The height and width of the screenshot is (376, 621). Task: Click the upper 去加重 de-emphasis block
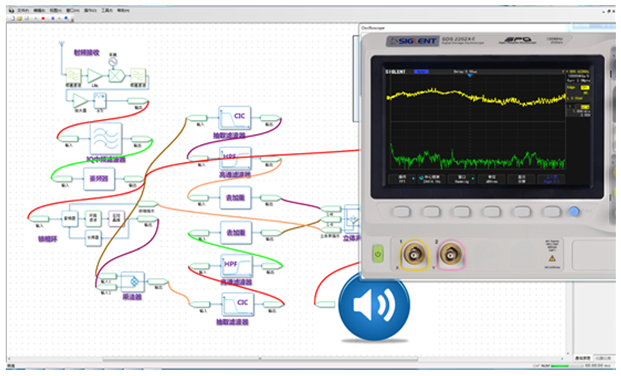pos(235,197)
